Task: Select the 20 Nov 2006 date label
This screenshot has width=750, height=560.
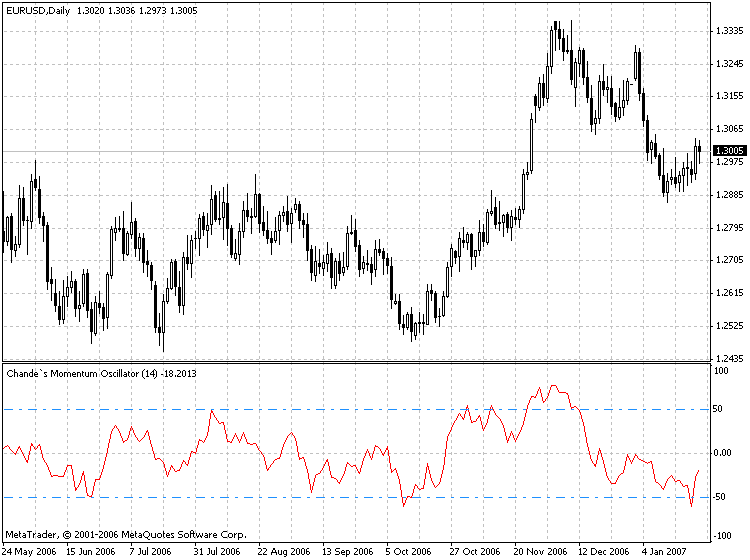Action: coord(542,551)
